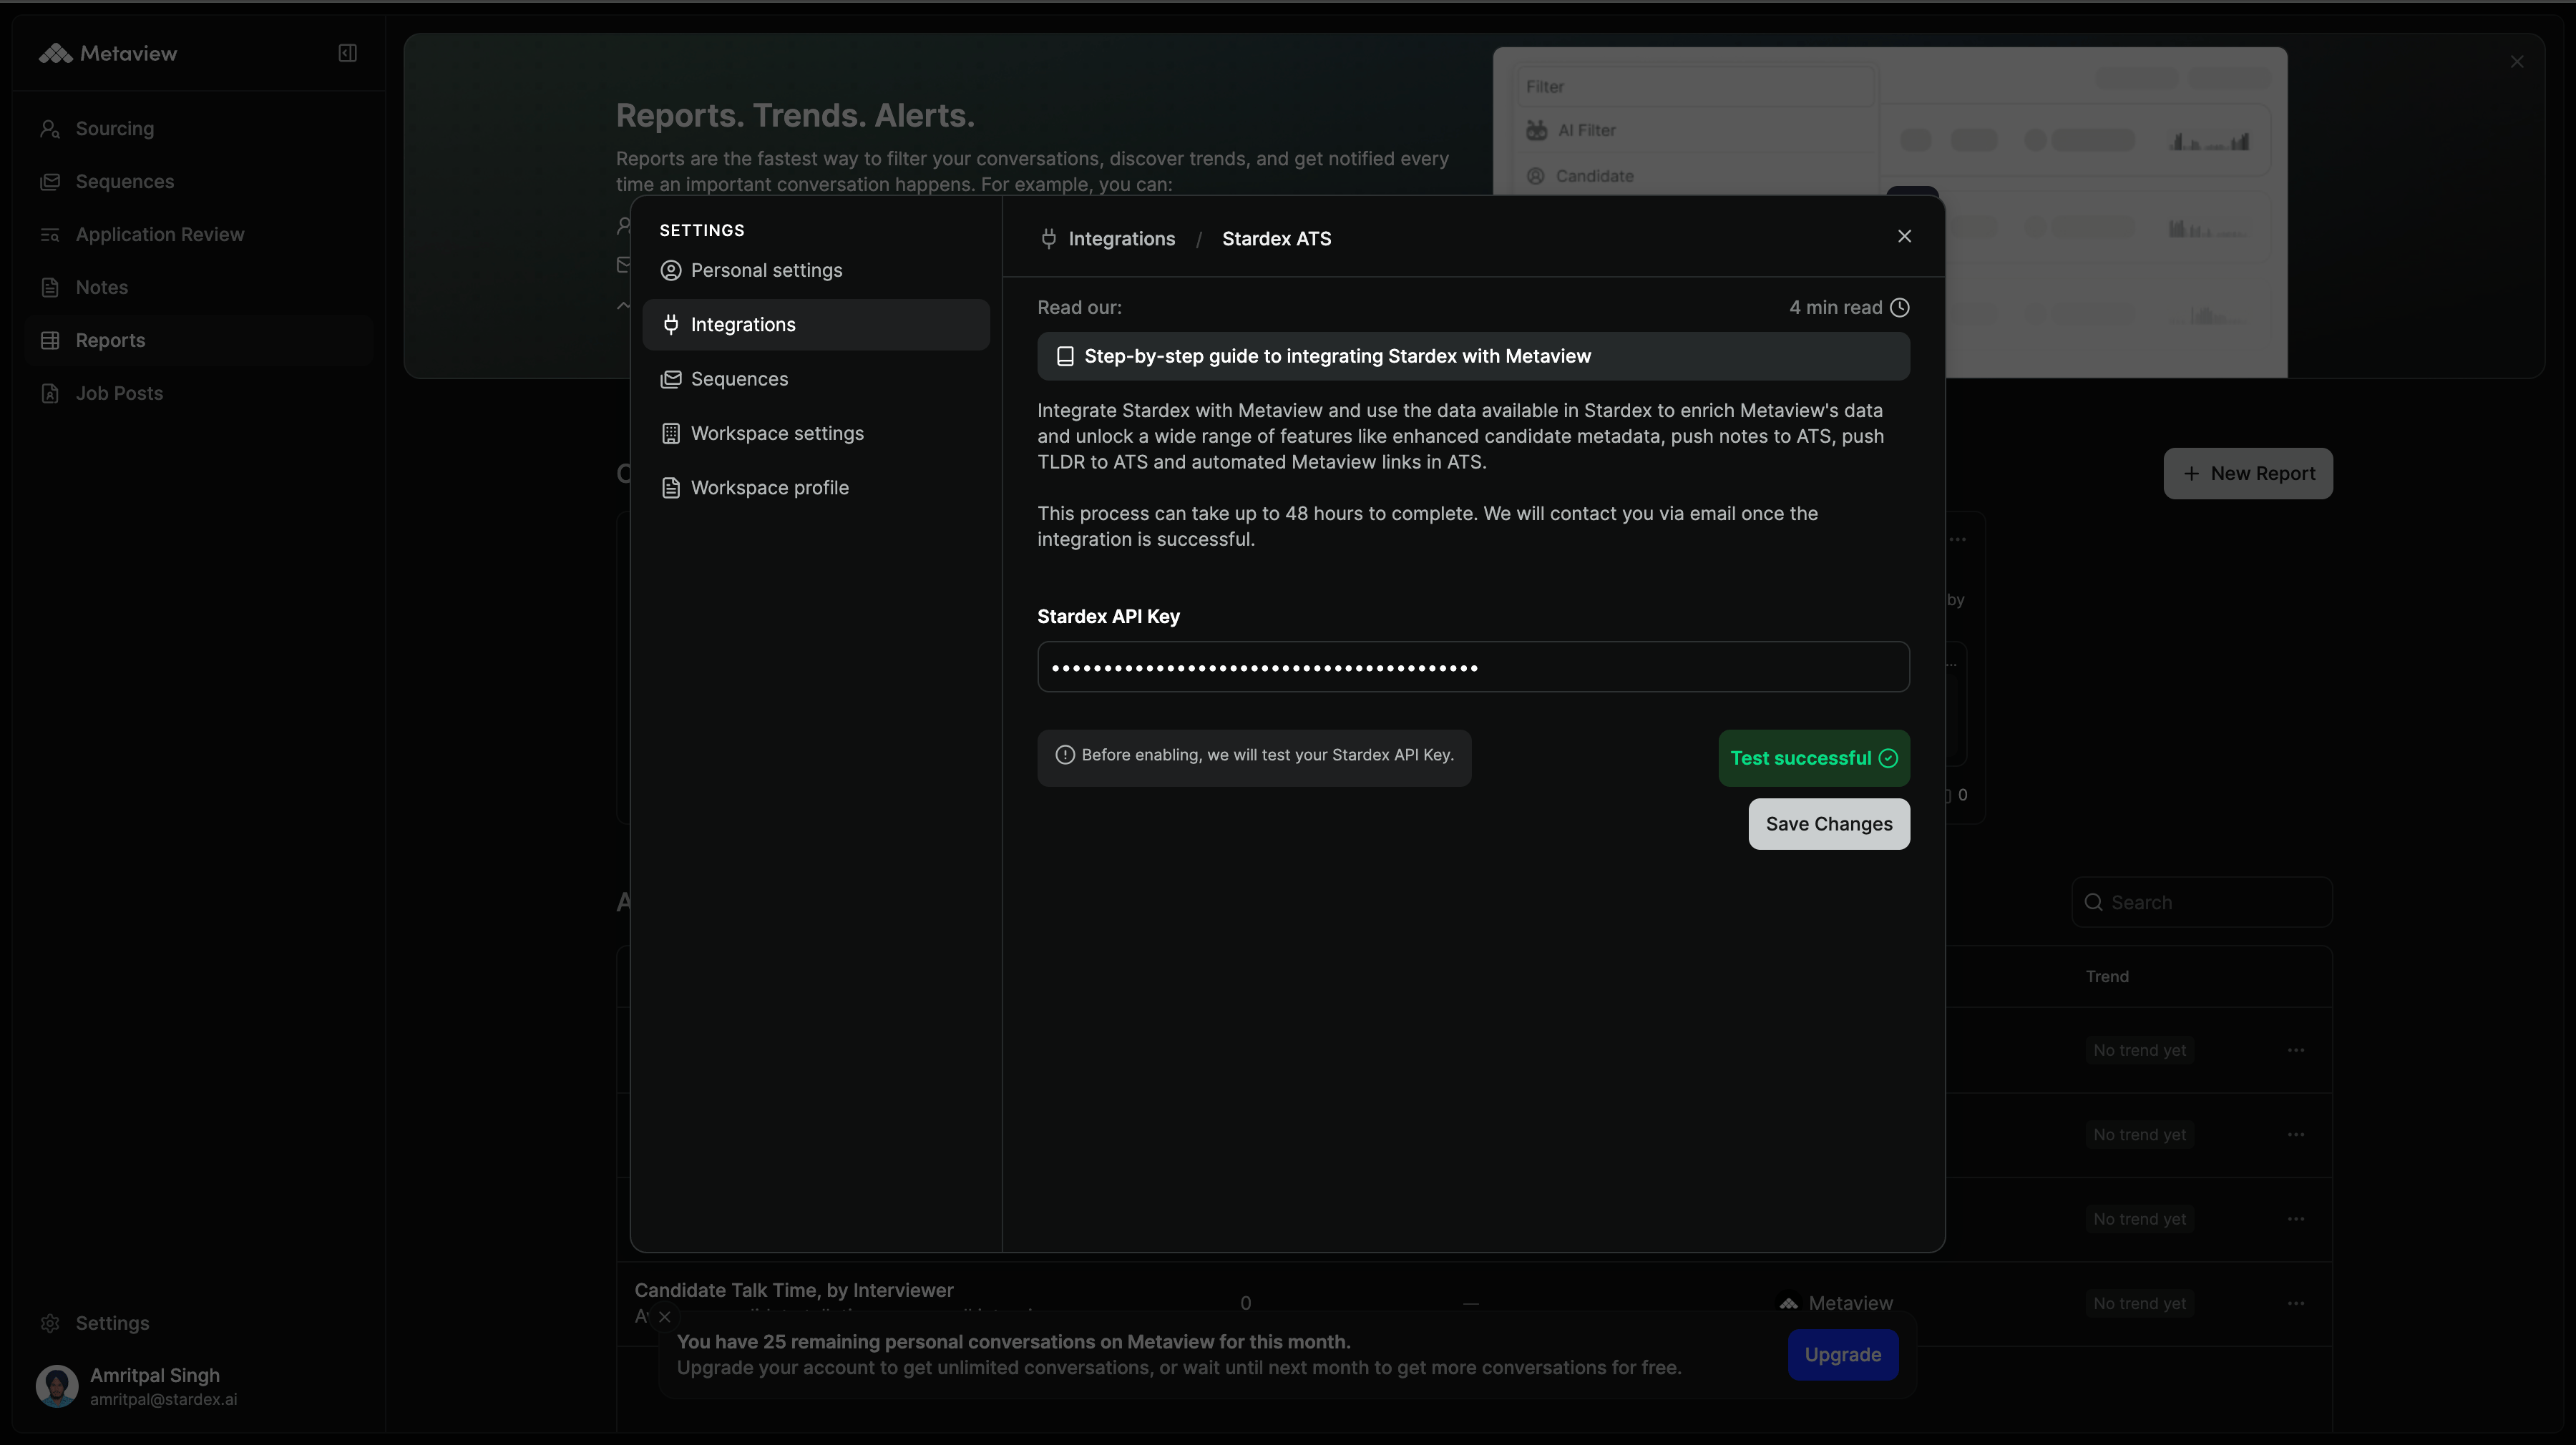Viewport: 2576px width, 1445px height.
Task: Open Sequences in the main sidebar
Action: pos(199,182)
